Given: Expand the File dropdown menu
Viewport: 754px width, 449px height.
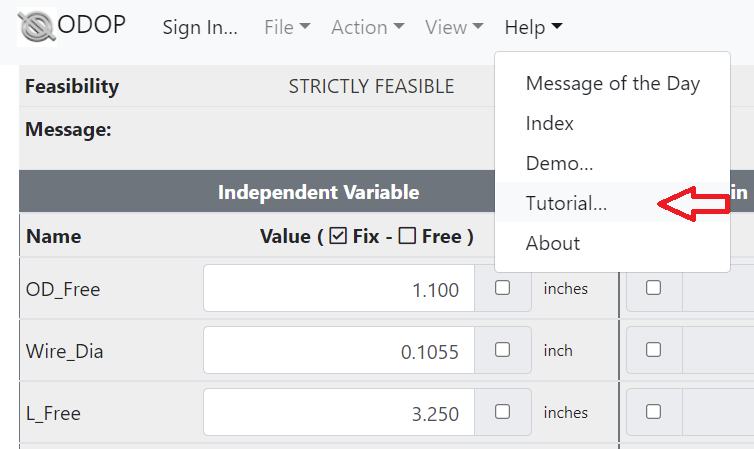Looking at the screenshot, I should click(x=287, y=27).
